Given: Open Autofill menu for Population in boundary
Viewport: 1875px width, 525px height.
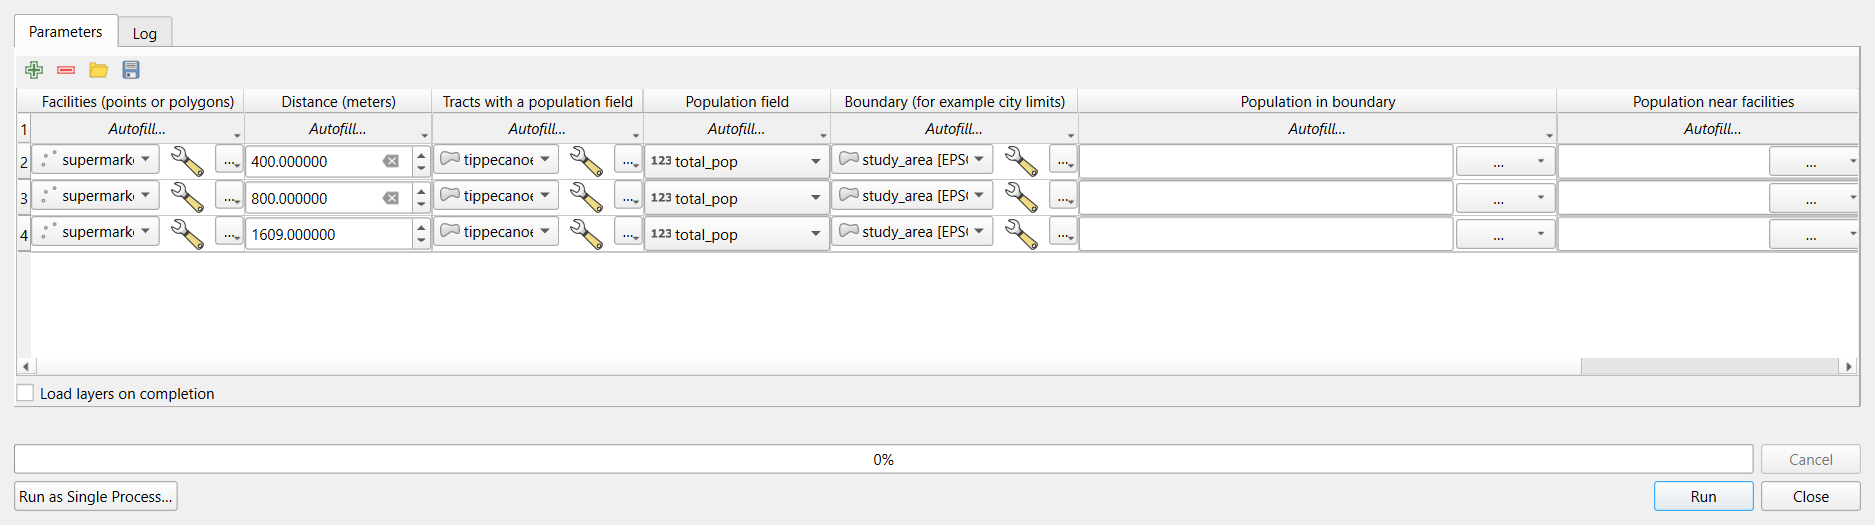Looking at the screenshot, I should [1317, 129].
